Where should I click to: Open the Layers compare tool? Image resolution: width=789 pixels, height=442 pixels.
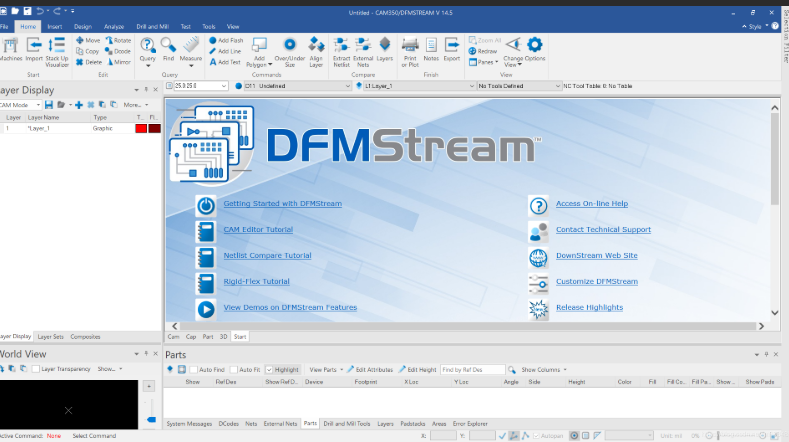[x=384, y=49]
